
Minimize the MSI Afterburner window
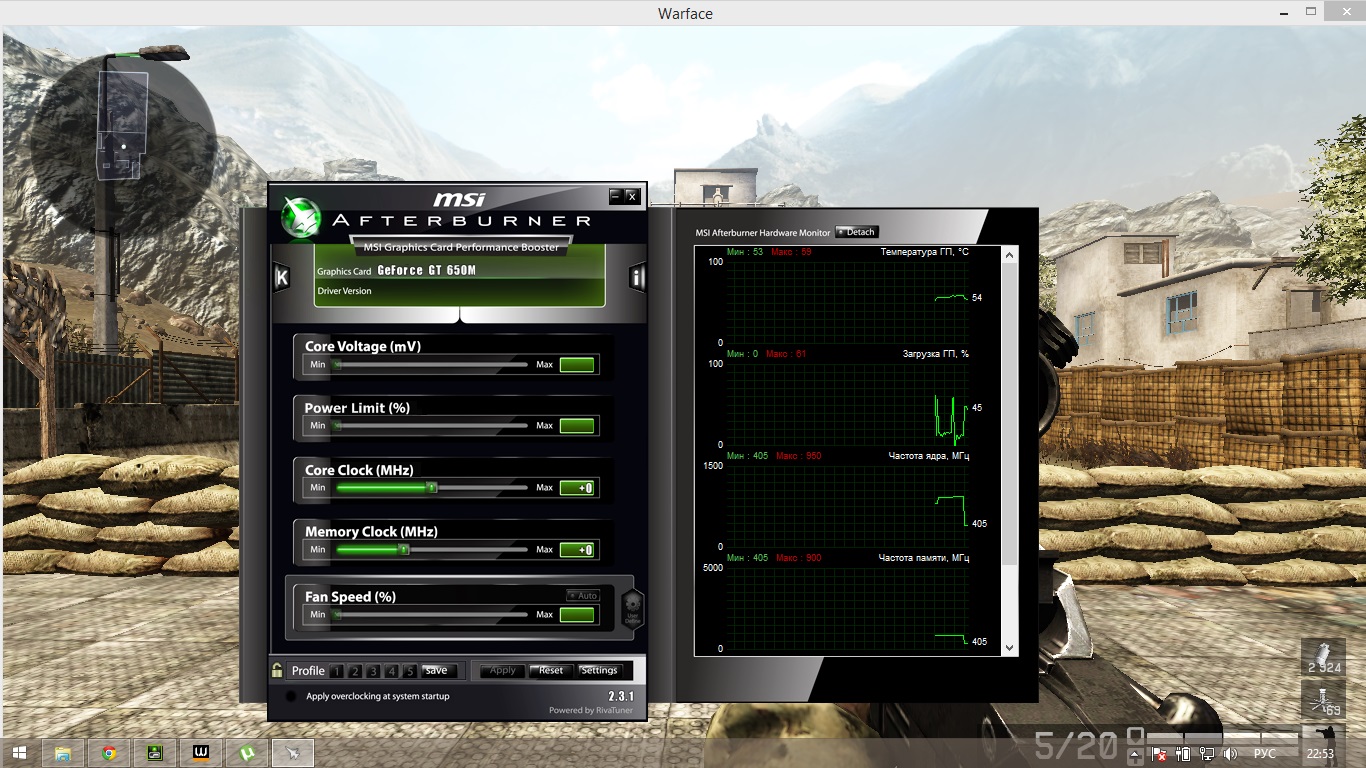pyautogui.click(x=616, y=197)
